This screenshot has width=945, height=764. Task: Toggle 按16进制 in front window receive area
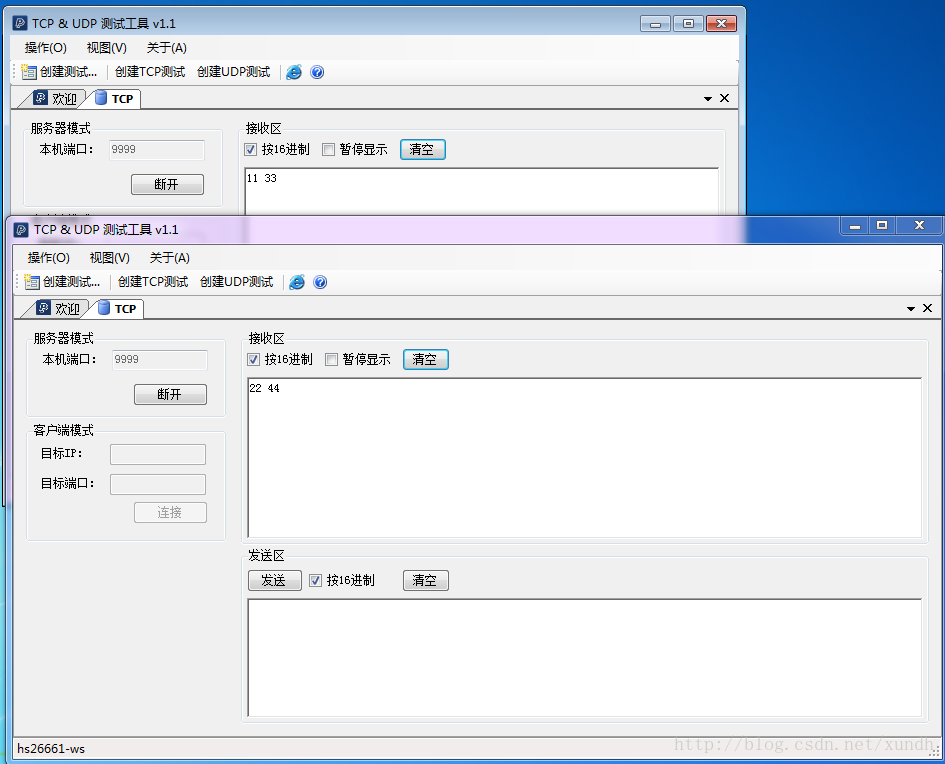pos(254,360)
